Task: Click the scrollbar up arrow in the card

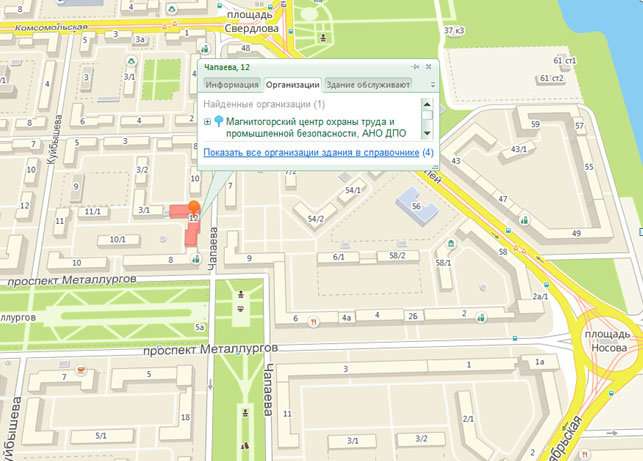Action: (427, 105)
